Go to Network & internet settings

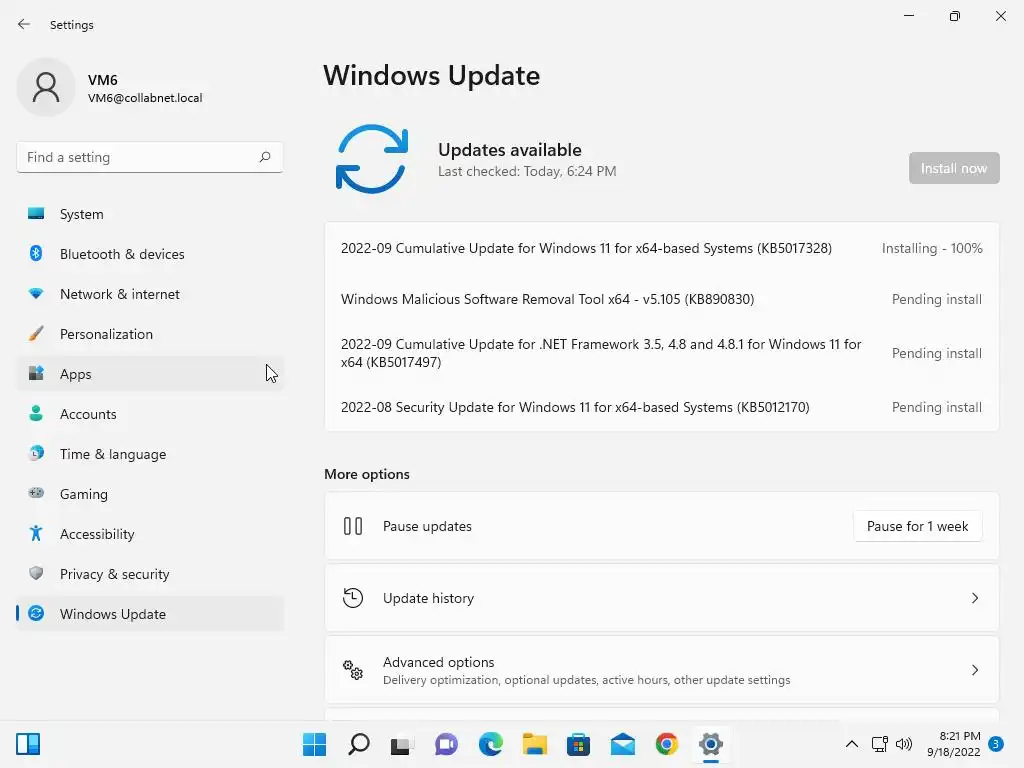[x=150, y=294]
